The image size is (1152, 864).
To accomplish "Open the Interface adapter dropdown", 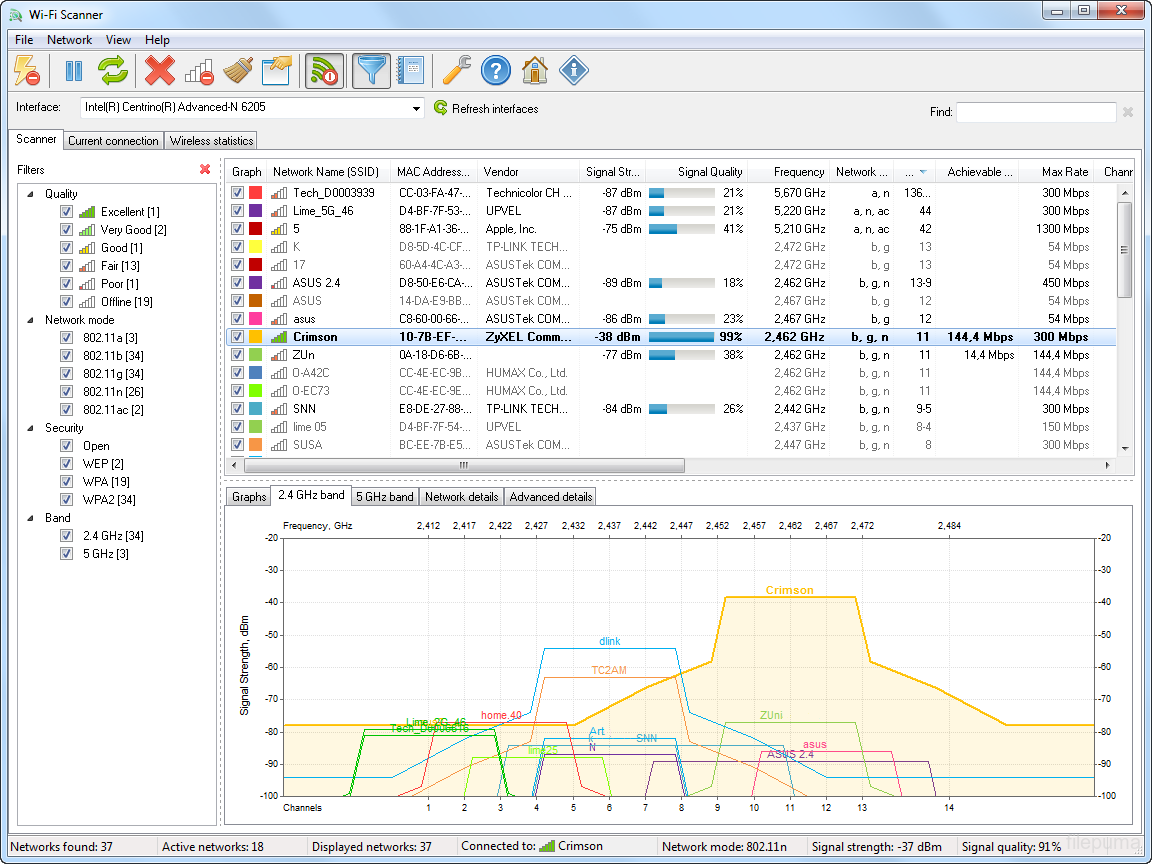I will tap(417, 108).
